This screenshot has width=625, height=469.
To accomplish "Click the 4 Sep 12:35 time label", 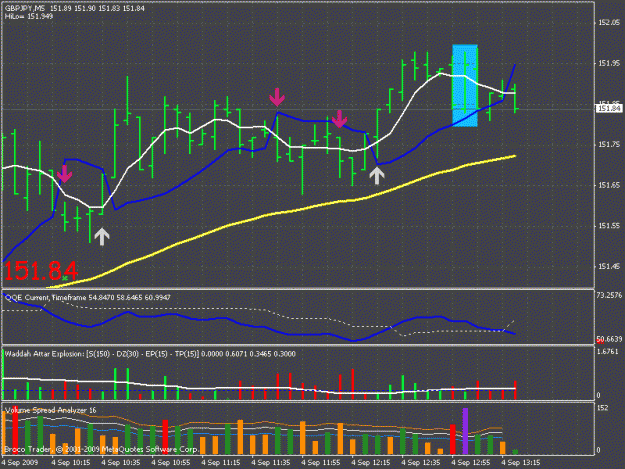I will [x=421, y=463].
